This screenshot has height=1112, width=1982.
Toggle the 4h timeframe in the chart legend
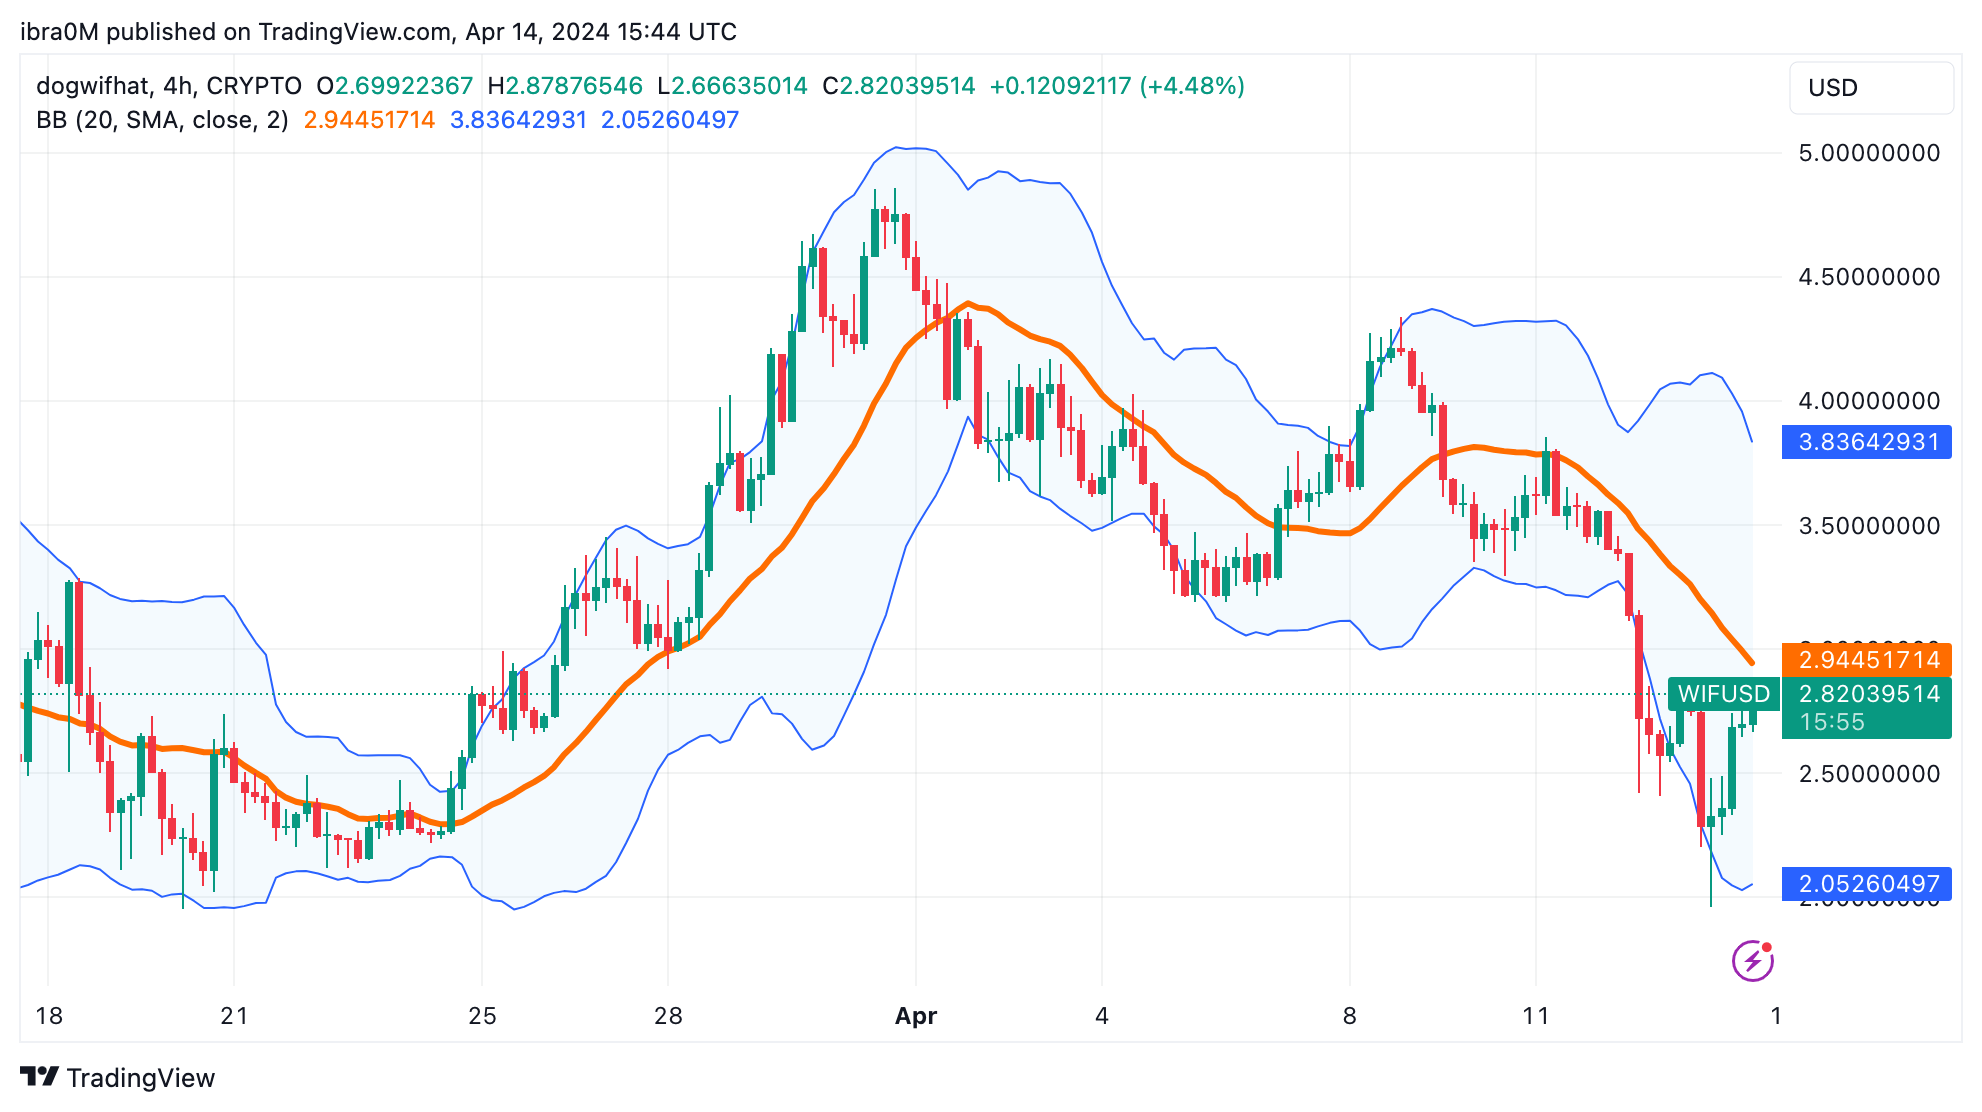click(x=178, y=85)
